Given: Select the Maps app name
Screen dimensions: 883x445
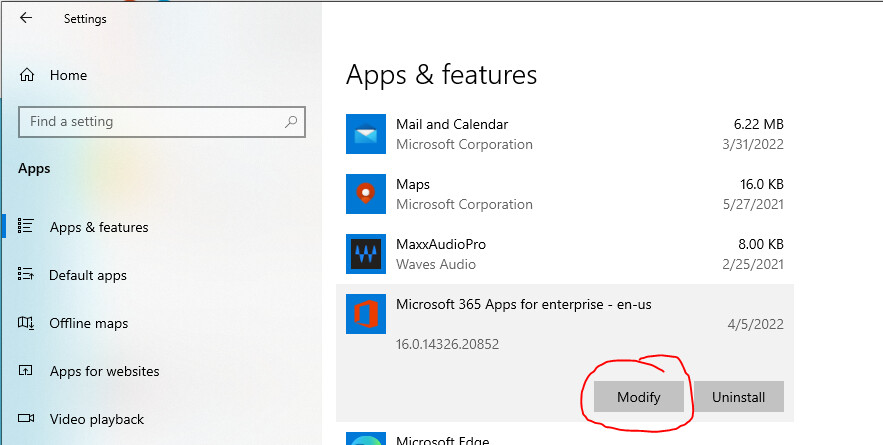Looking at the screenshot, I should (413, 185).
